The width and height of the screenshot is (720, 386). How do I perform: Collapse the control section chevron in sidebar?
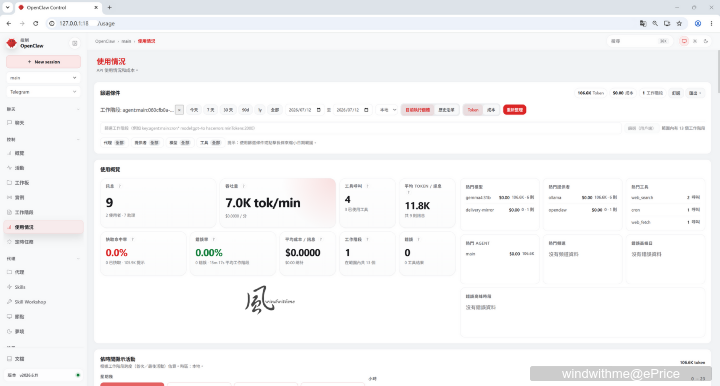(x=78, y=140)
